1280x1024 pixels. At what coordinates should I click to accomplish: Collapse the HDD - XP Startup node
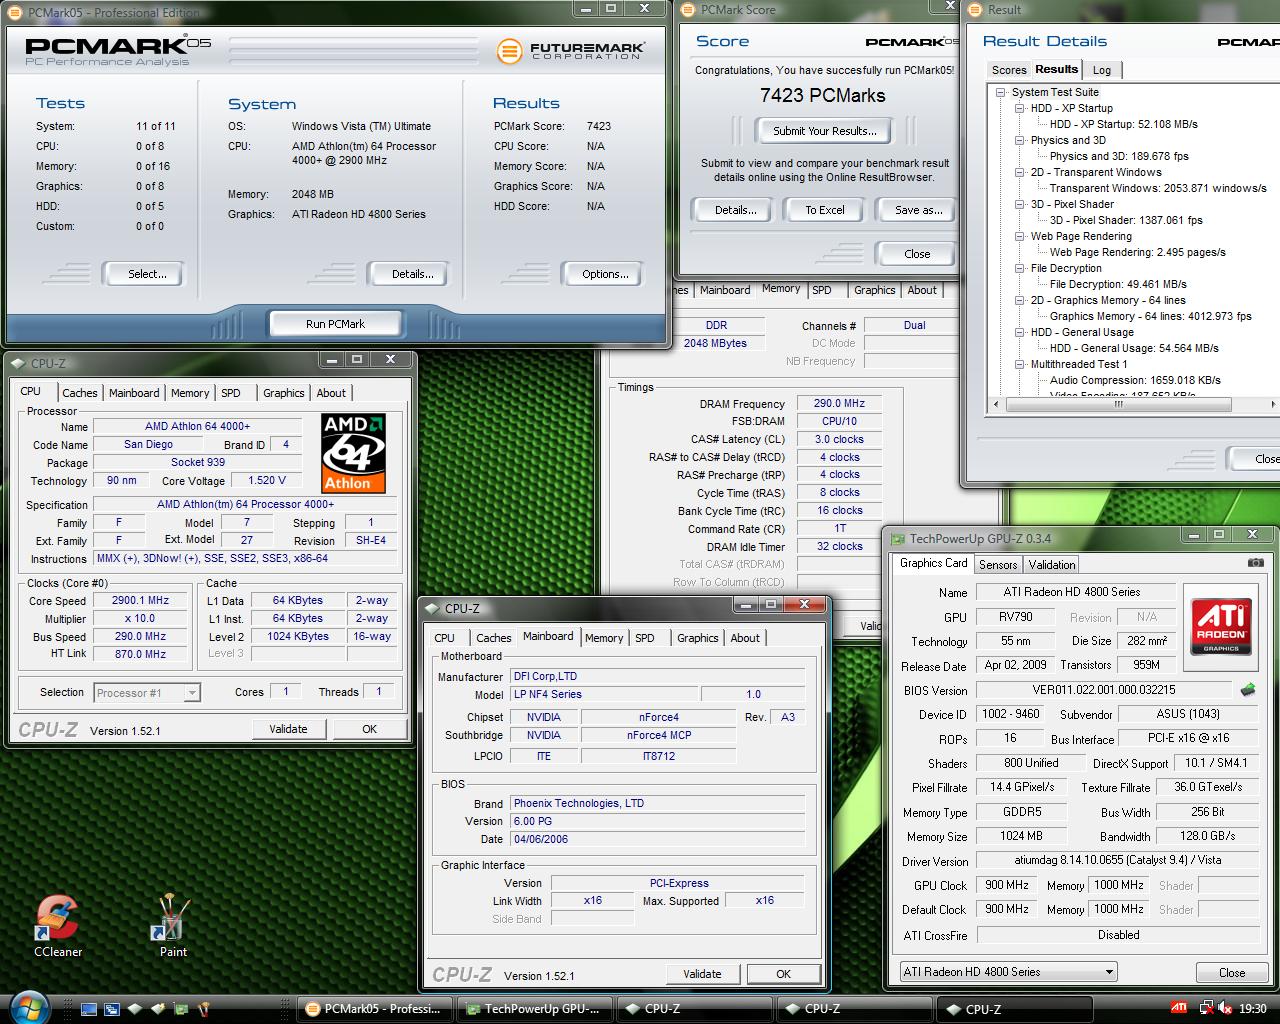tap(1019, 108)
